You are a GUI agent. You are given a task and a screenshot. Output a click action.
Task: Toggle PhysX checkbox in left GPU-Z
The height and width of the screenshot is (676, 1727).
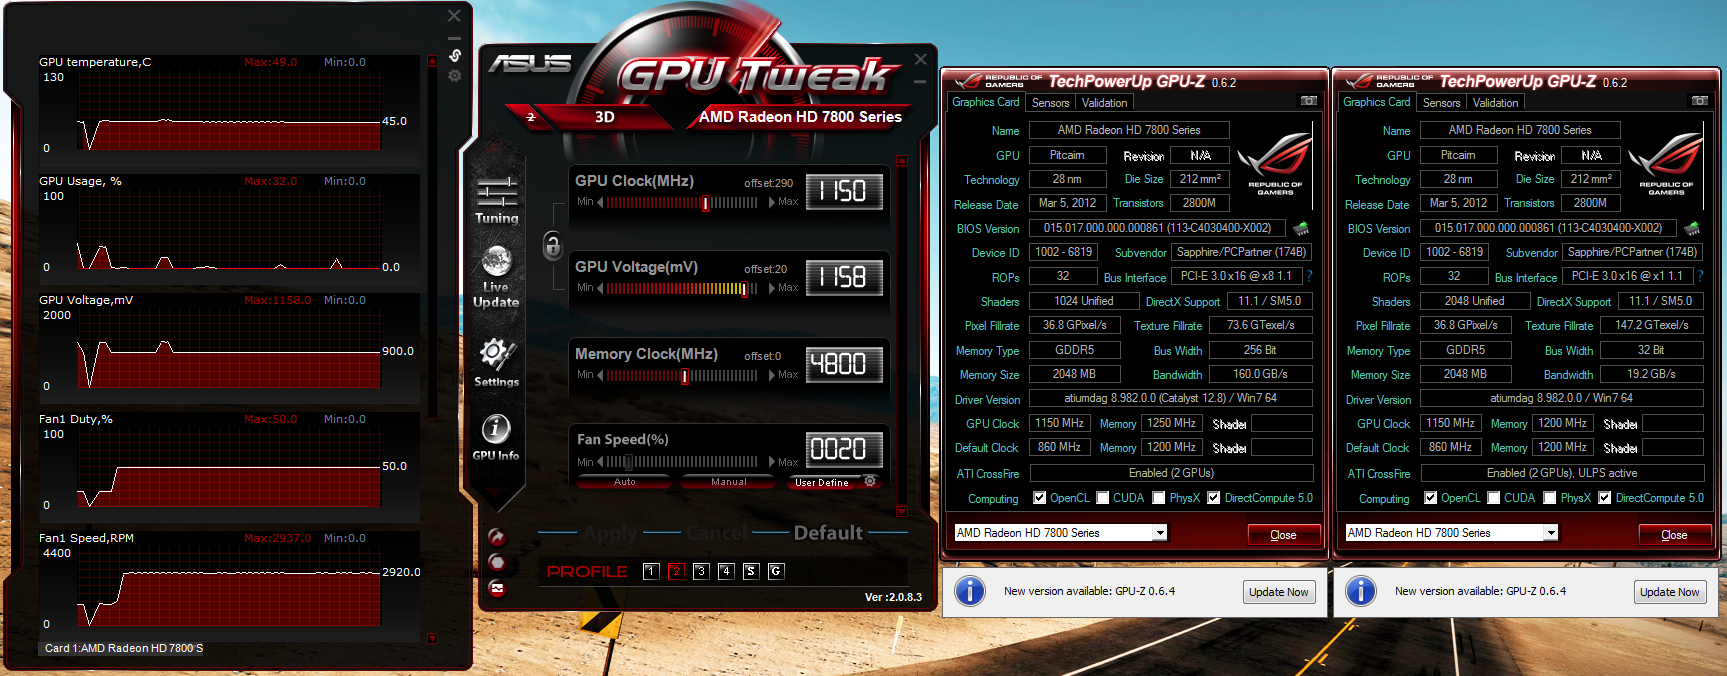[1159, 498]
